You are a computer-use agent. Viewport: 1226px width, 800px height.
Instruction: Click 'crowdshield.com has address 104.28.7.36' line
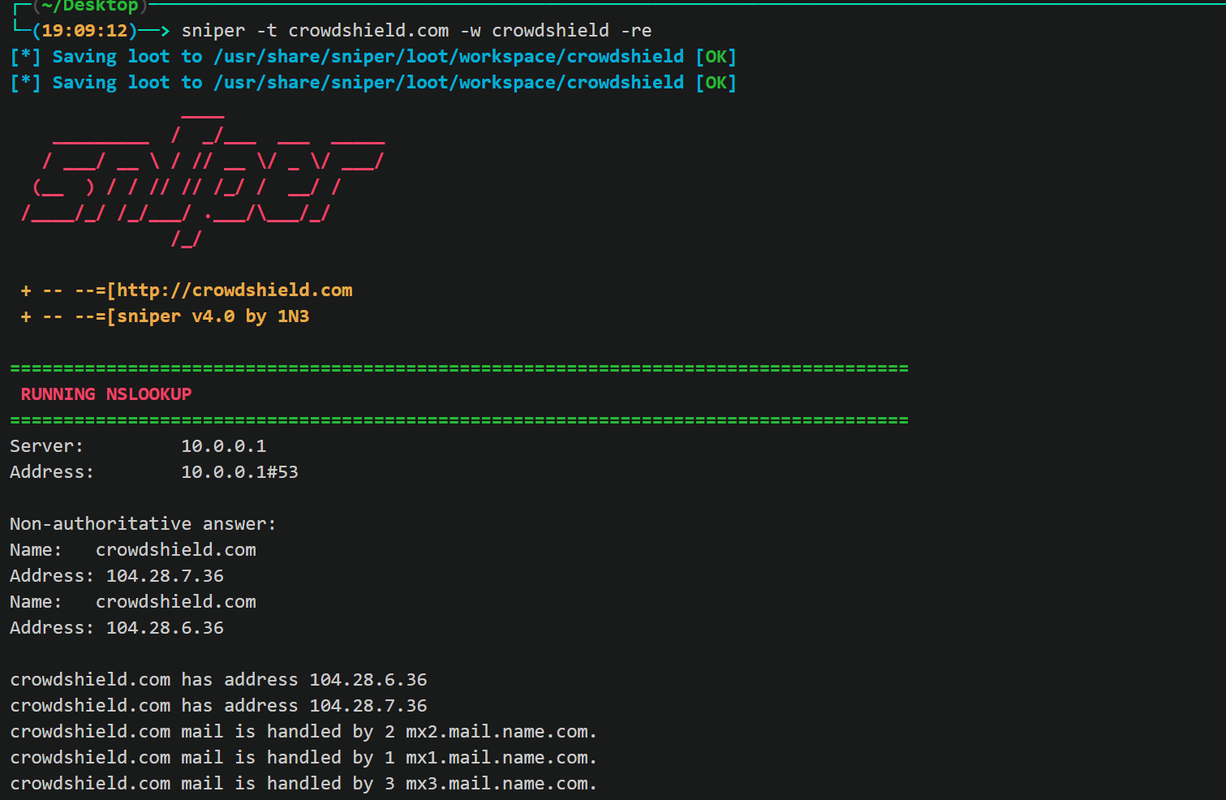(x=219, y=706)
